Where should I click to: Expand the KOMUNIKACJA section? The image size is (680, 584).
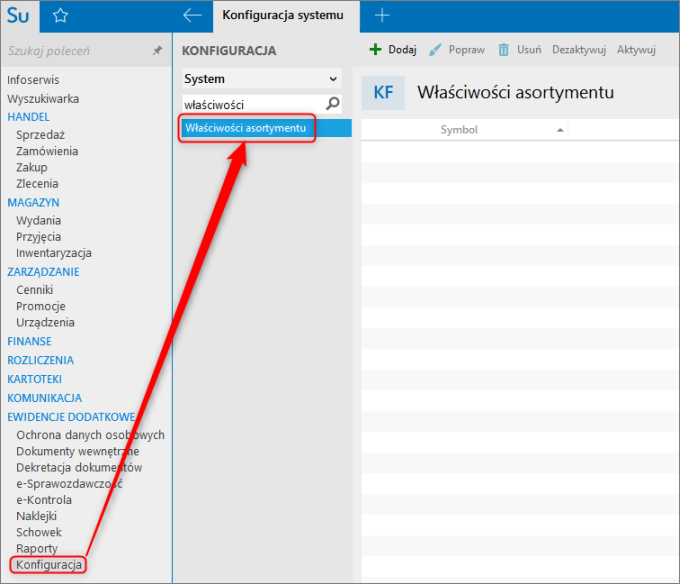coord(45,398)
